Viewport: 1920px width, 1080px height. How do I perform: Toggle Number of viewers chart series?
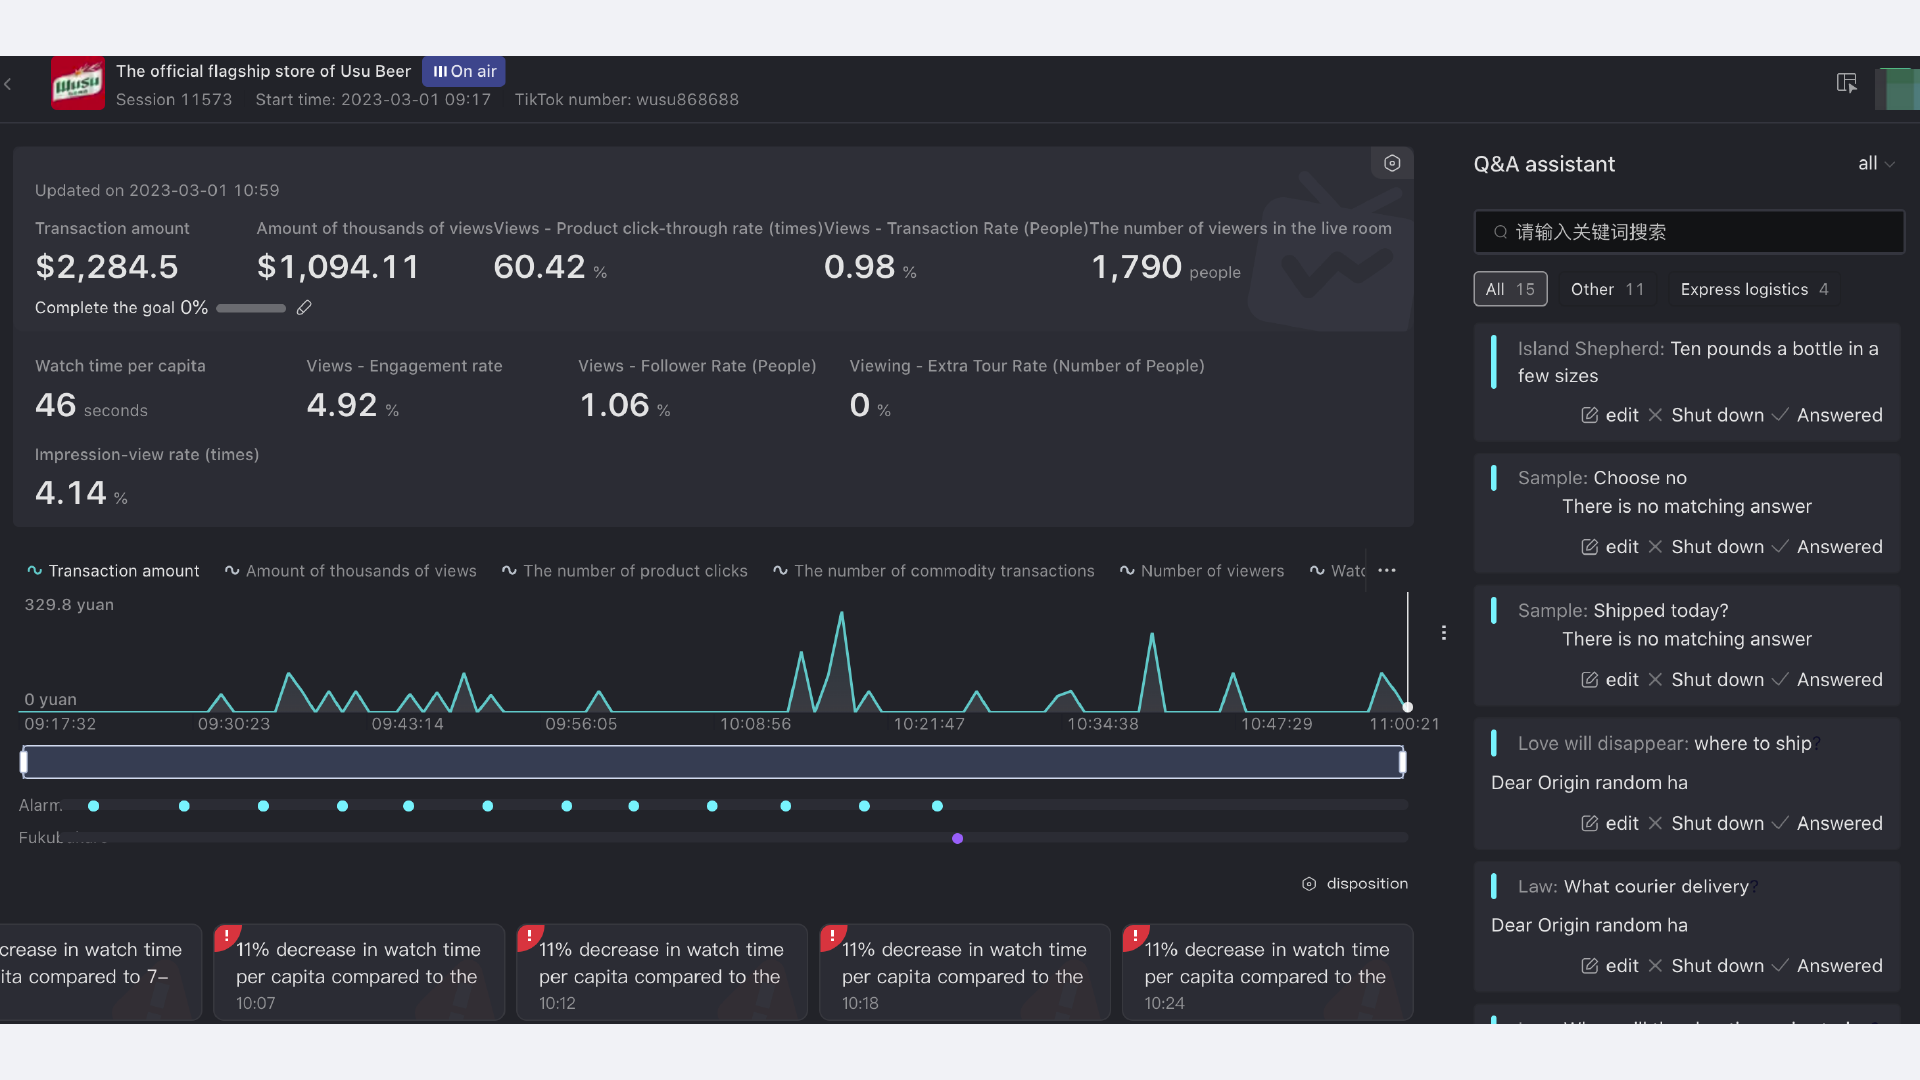coord(1201,571)
